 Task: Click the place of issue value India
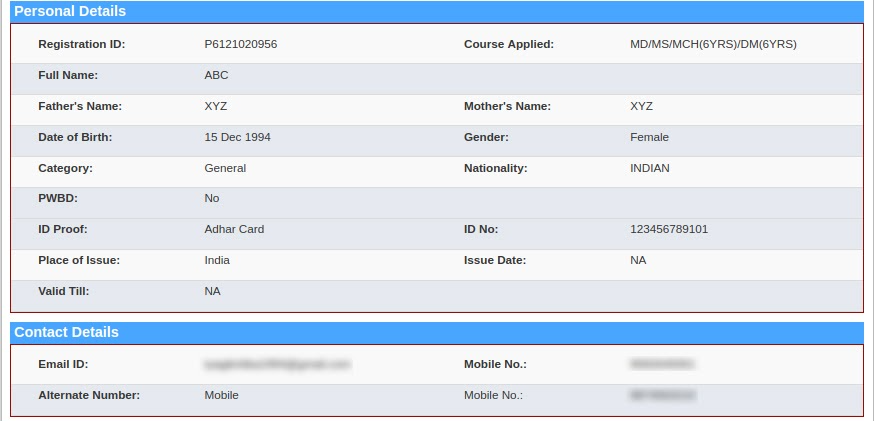(x=217, y=260)
